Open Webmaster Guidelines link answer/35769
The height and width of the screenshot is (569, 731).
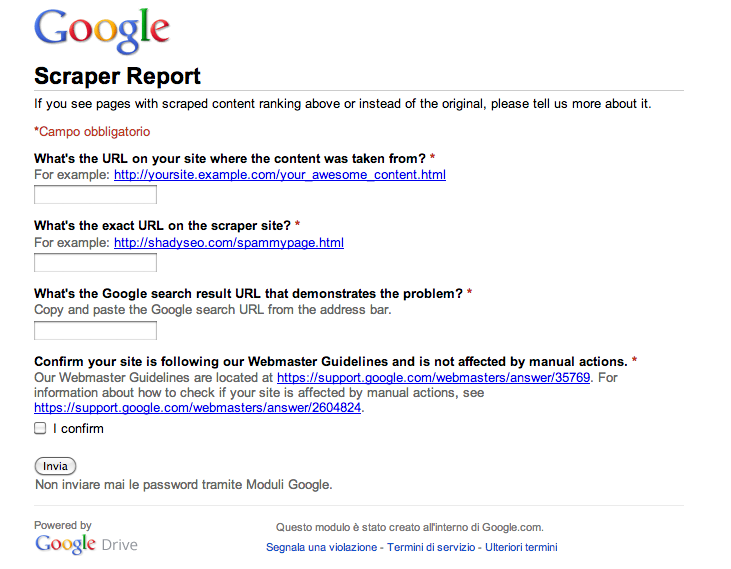(x=434, y=377)
